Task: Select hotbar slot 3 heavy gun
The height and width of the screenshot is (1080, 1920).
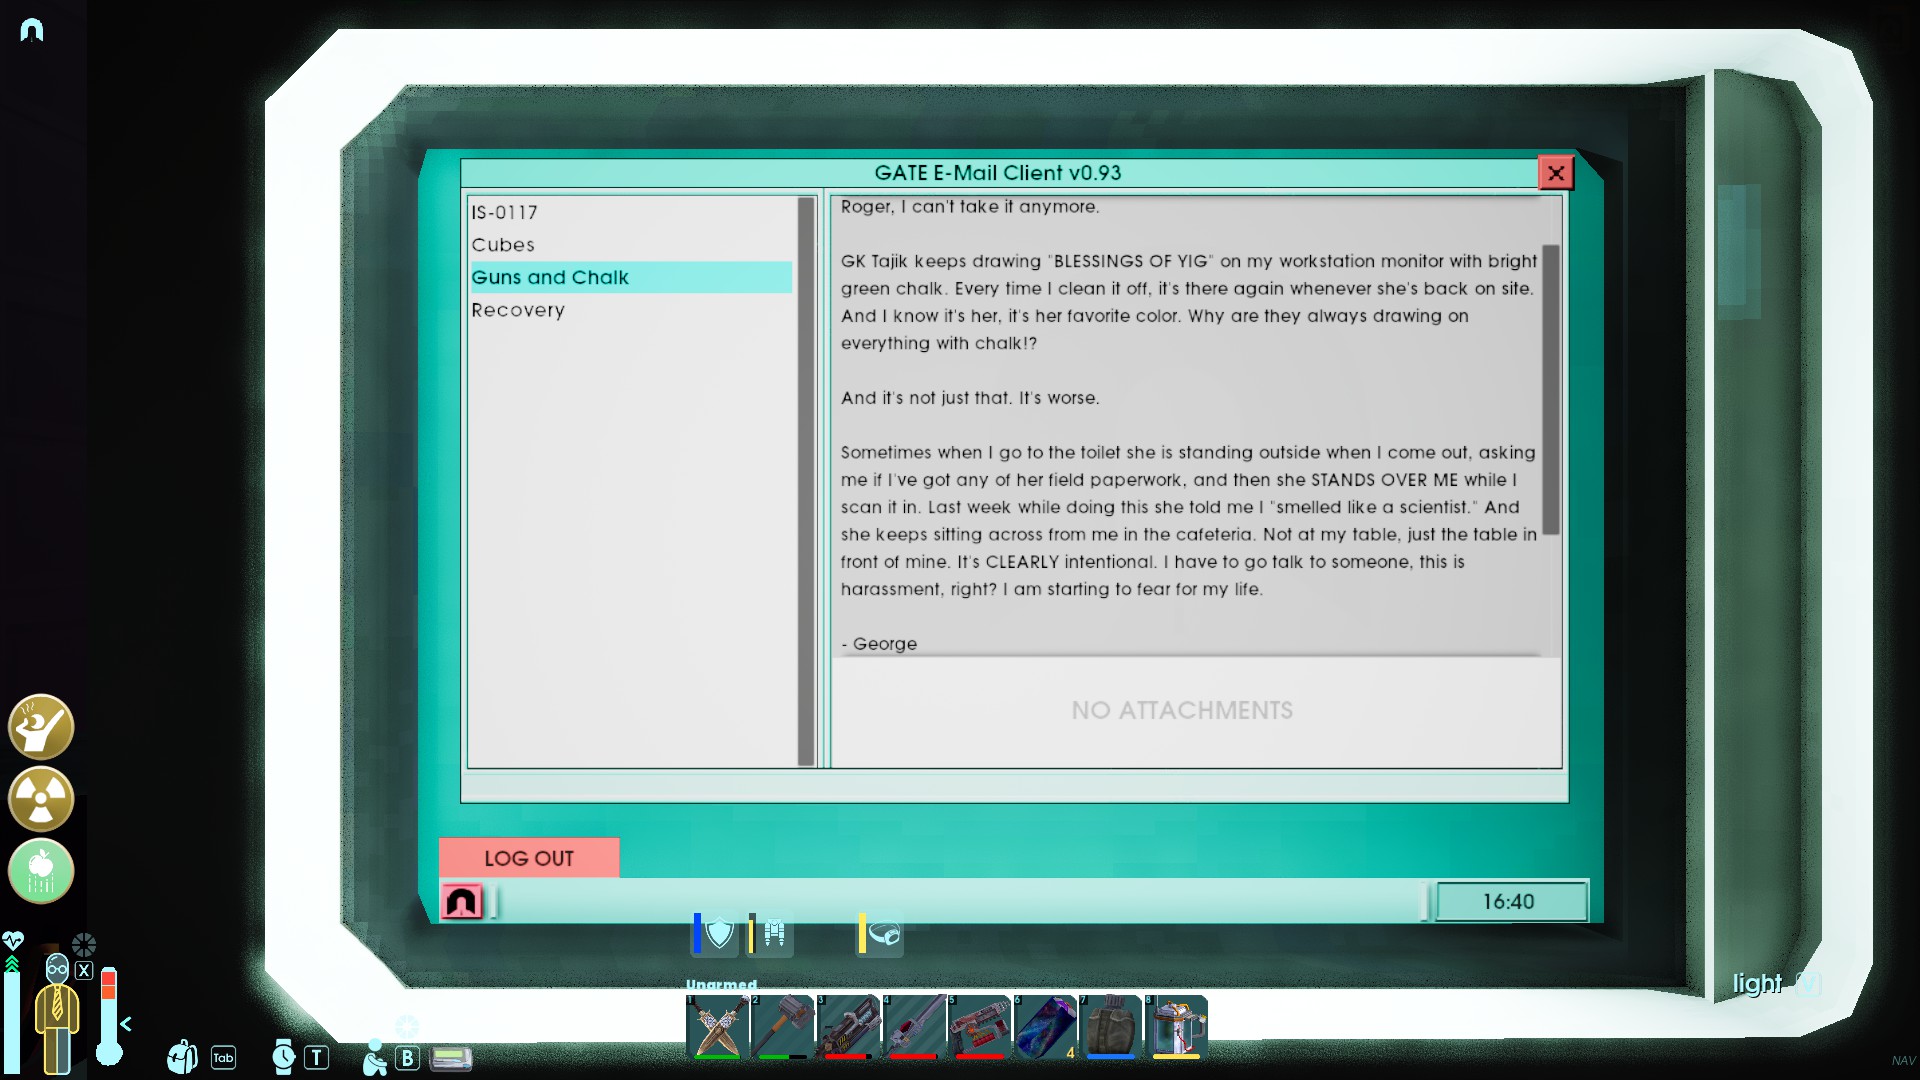Action: (848, 1027)
